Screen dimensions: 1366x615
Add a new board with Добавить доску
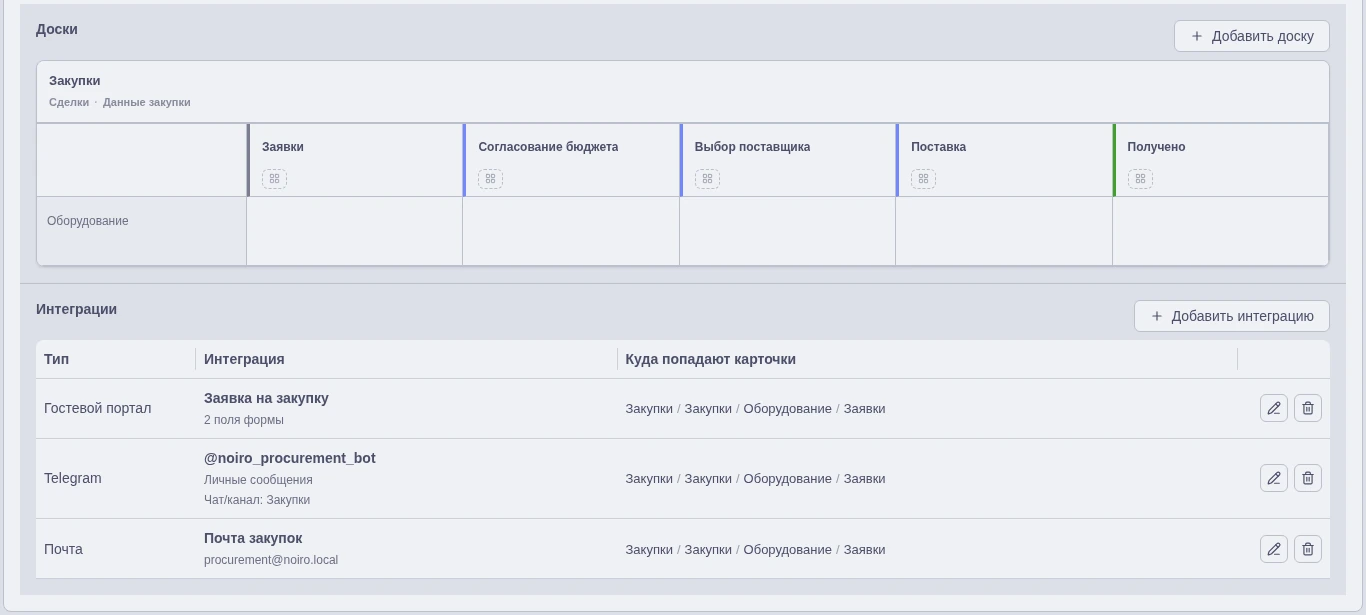1251,36
